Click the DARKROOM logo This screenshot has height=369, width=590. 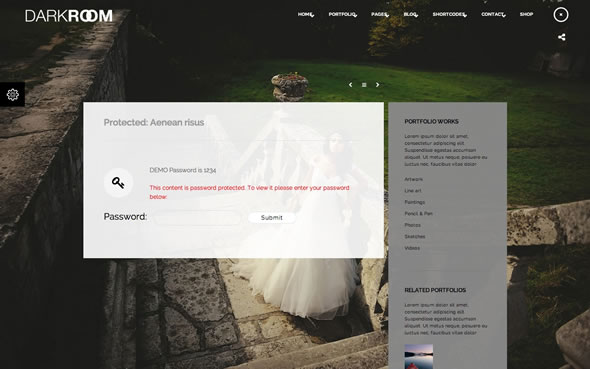click(x=69, y=16)
